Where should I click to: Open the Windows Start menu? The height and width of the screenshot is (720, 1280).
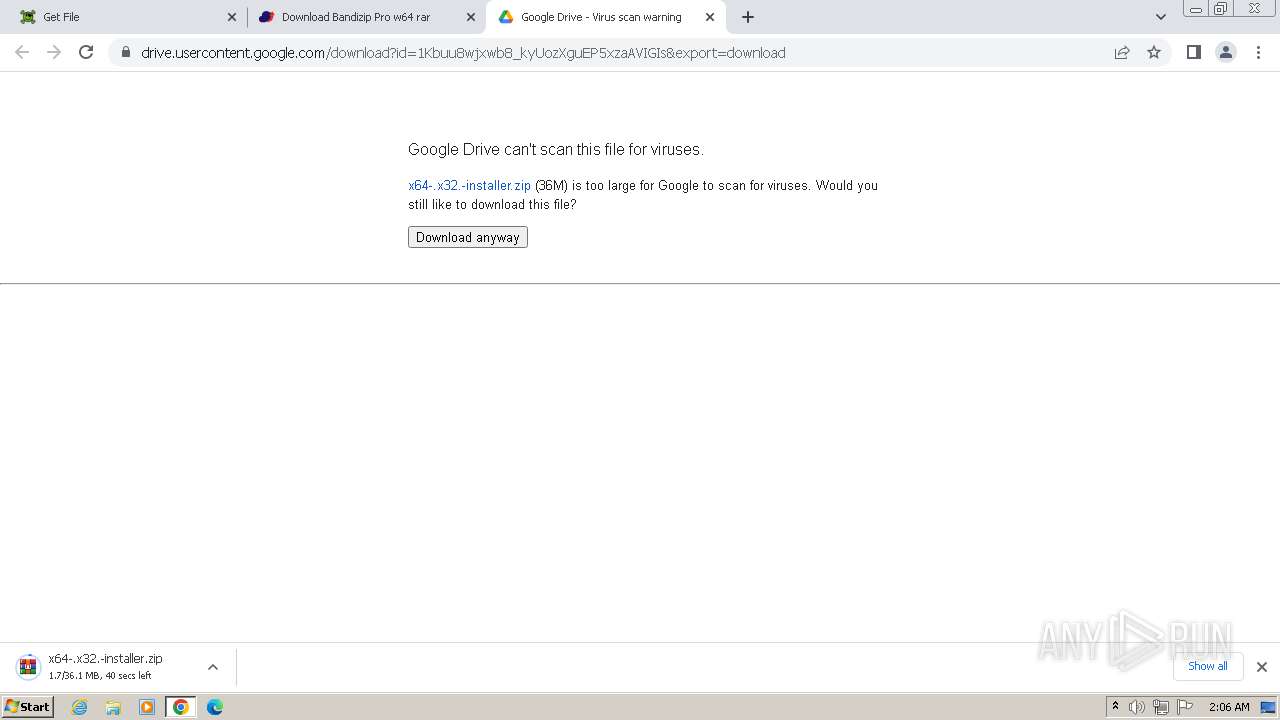(x=28, y=707)
